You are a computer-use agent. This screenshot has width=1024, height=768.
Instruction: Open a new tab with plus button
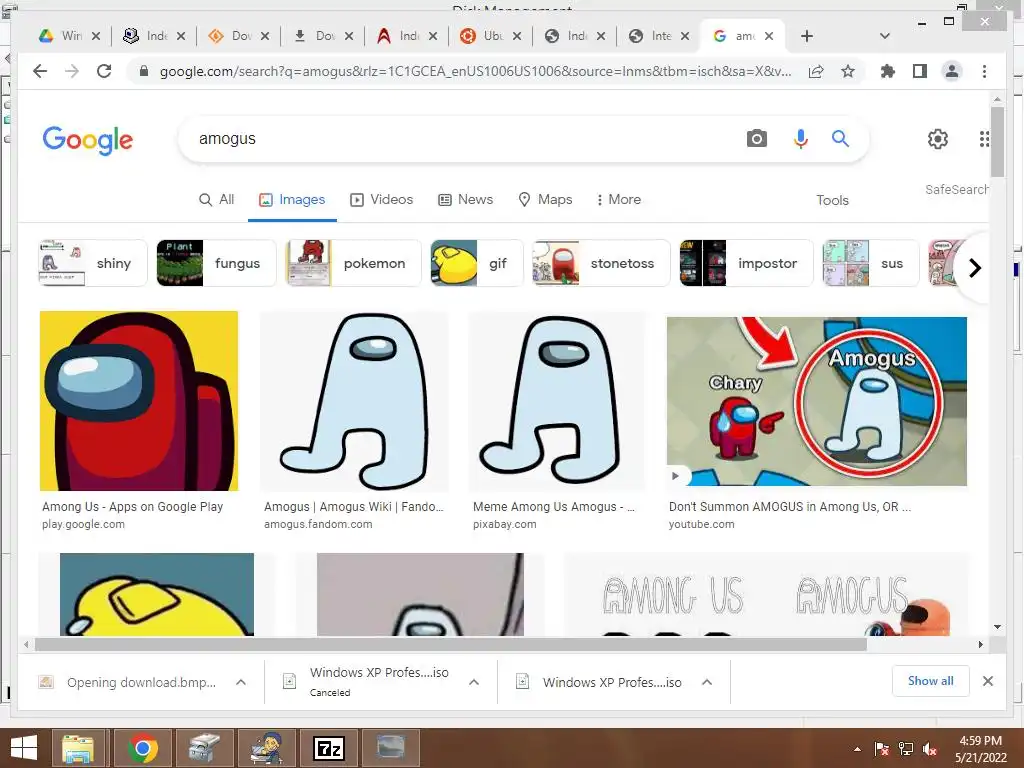[807, 36]
